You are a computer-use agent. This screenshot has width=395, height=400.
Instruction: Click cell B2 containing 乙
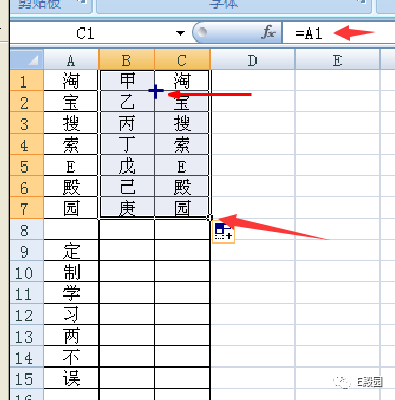click(x=127, y=102)
